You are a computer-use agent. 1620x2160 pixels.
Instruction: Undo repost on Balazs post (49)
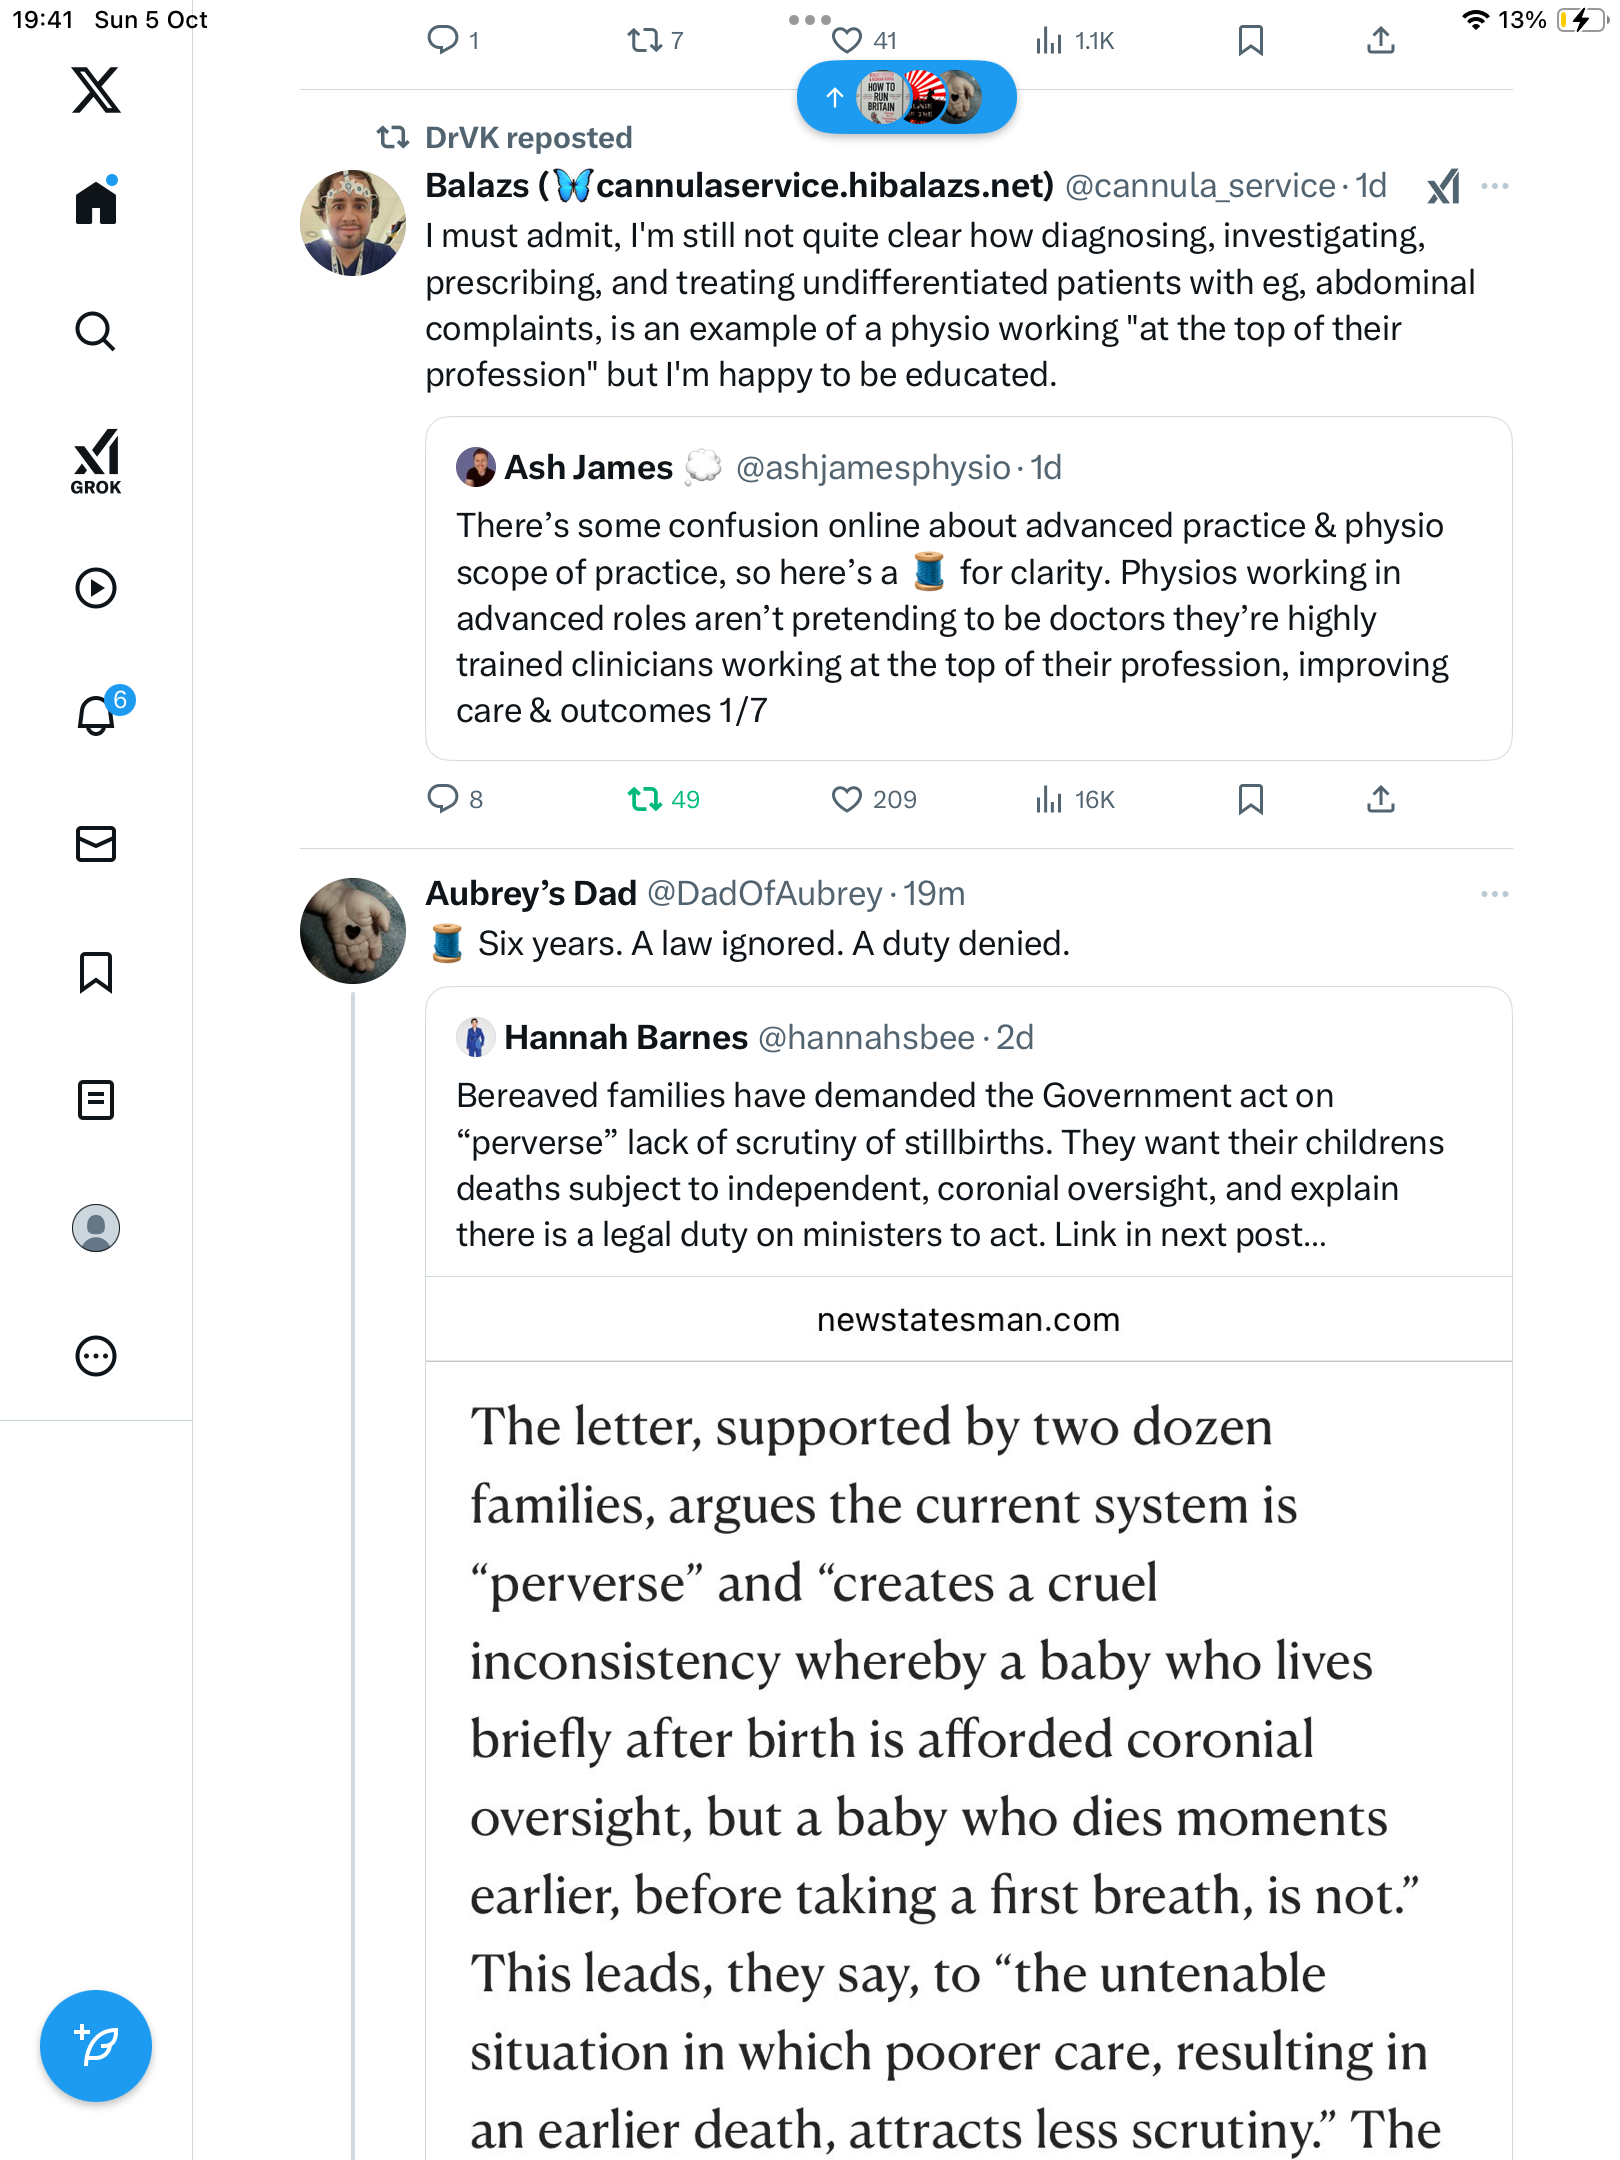click(645, 799)
